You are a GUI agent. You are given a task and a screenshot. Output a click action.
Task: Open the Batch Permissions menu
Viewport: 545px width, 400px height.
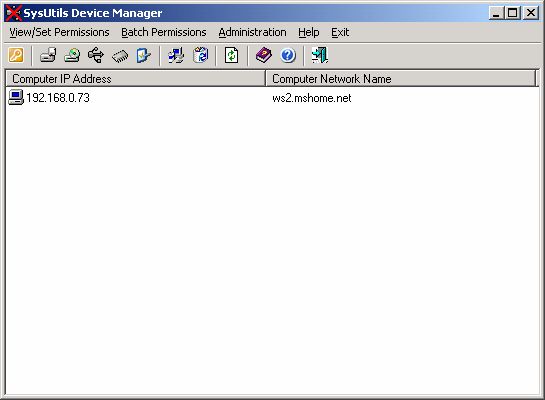click(164, 32)
